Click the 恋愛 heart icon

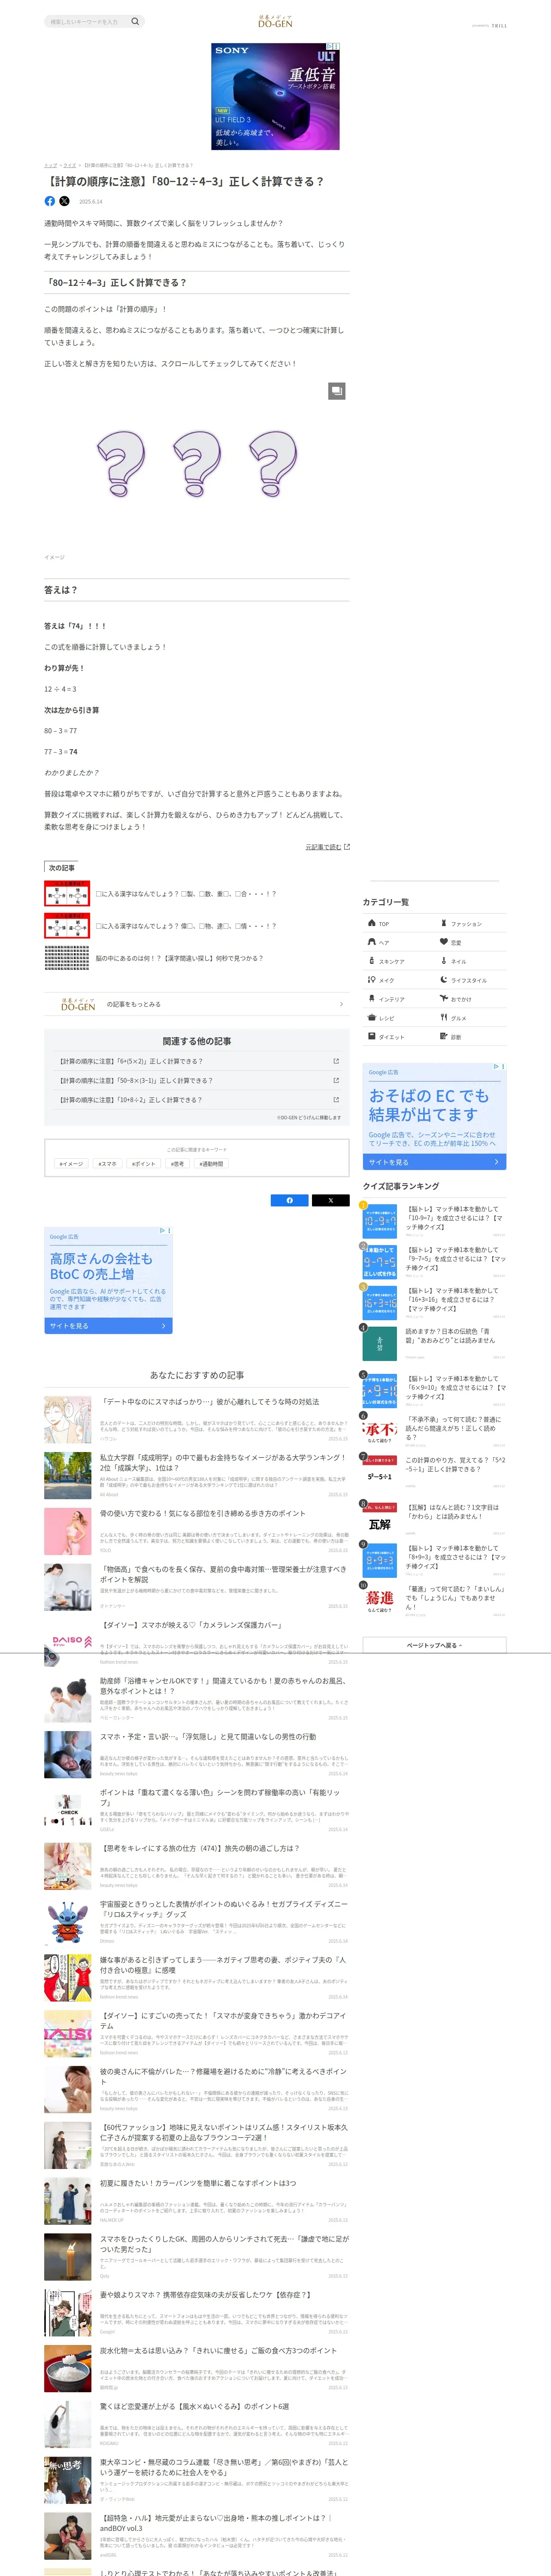(444, 942)
